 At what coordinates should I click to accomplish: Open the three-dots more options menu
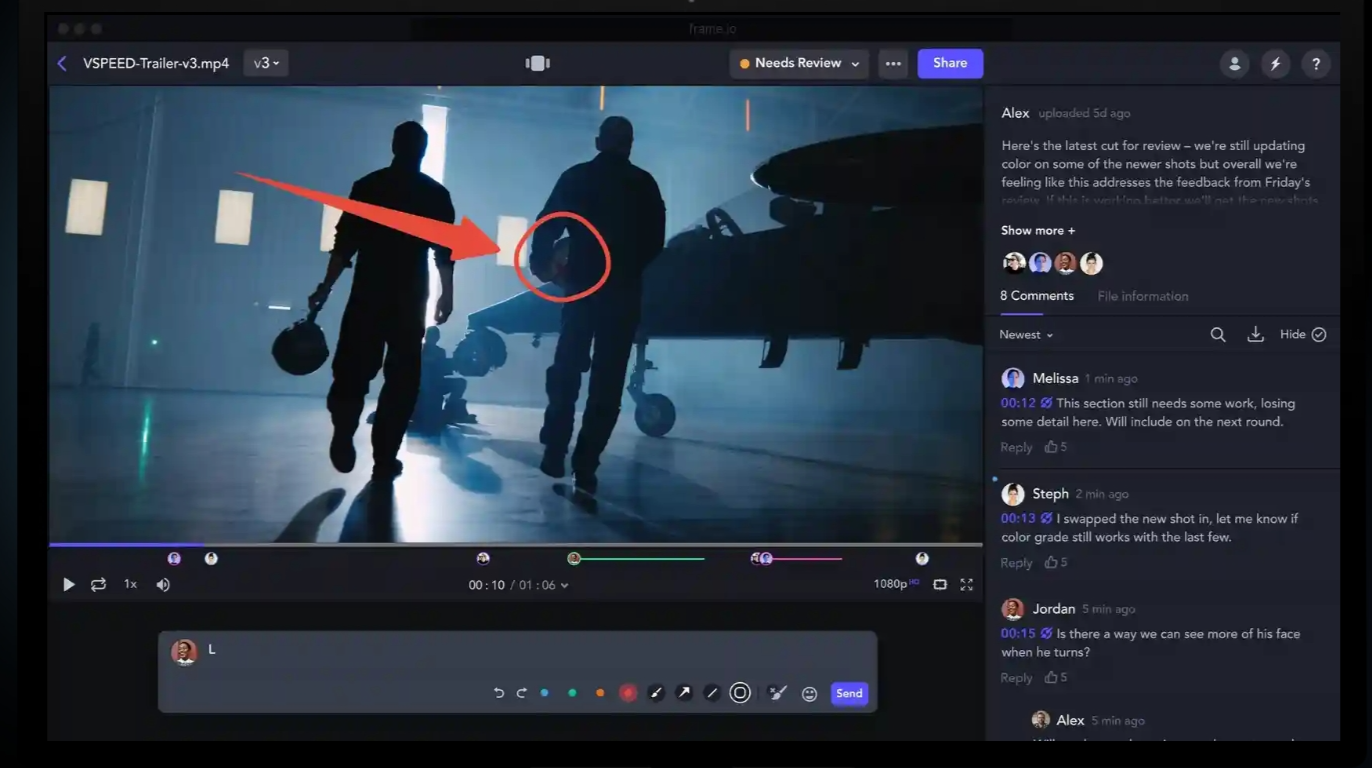tap(893, 63)
